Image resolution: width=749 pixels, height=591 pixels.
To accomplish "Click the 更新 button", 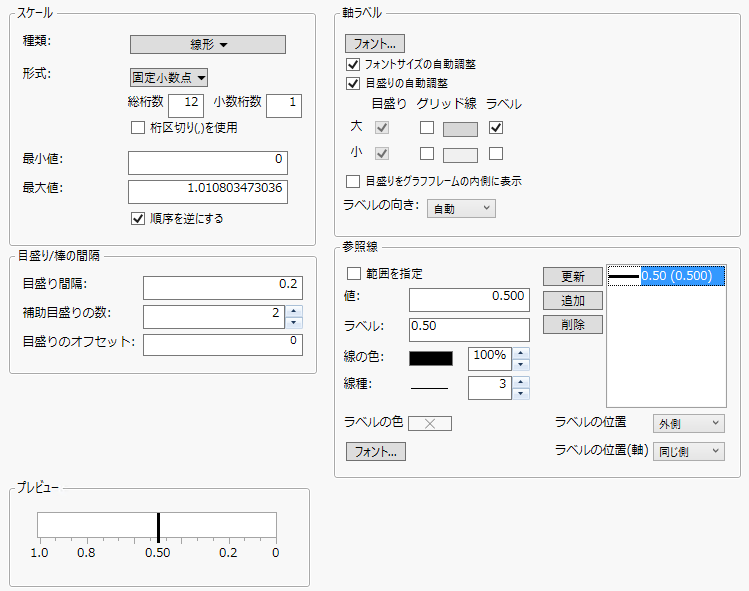I will (573, 277).
